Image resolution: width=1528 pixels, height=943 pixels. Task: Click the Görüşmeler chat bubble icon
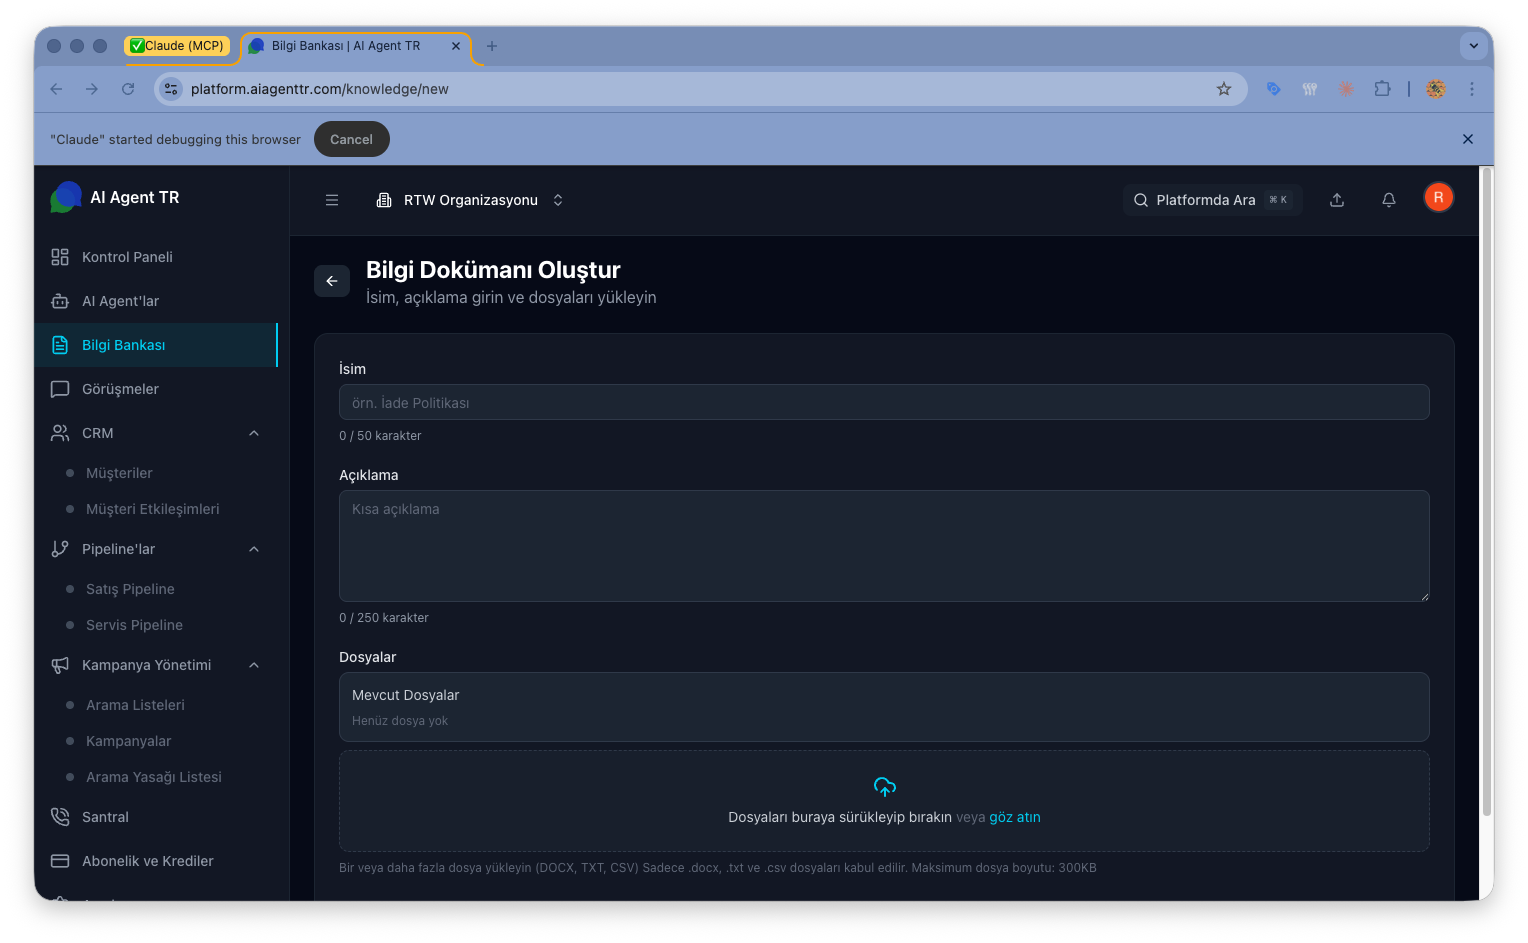pyautogui.click(x=60, y=389)
